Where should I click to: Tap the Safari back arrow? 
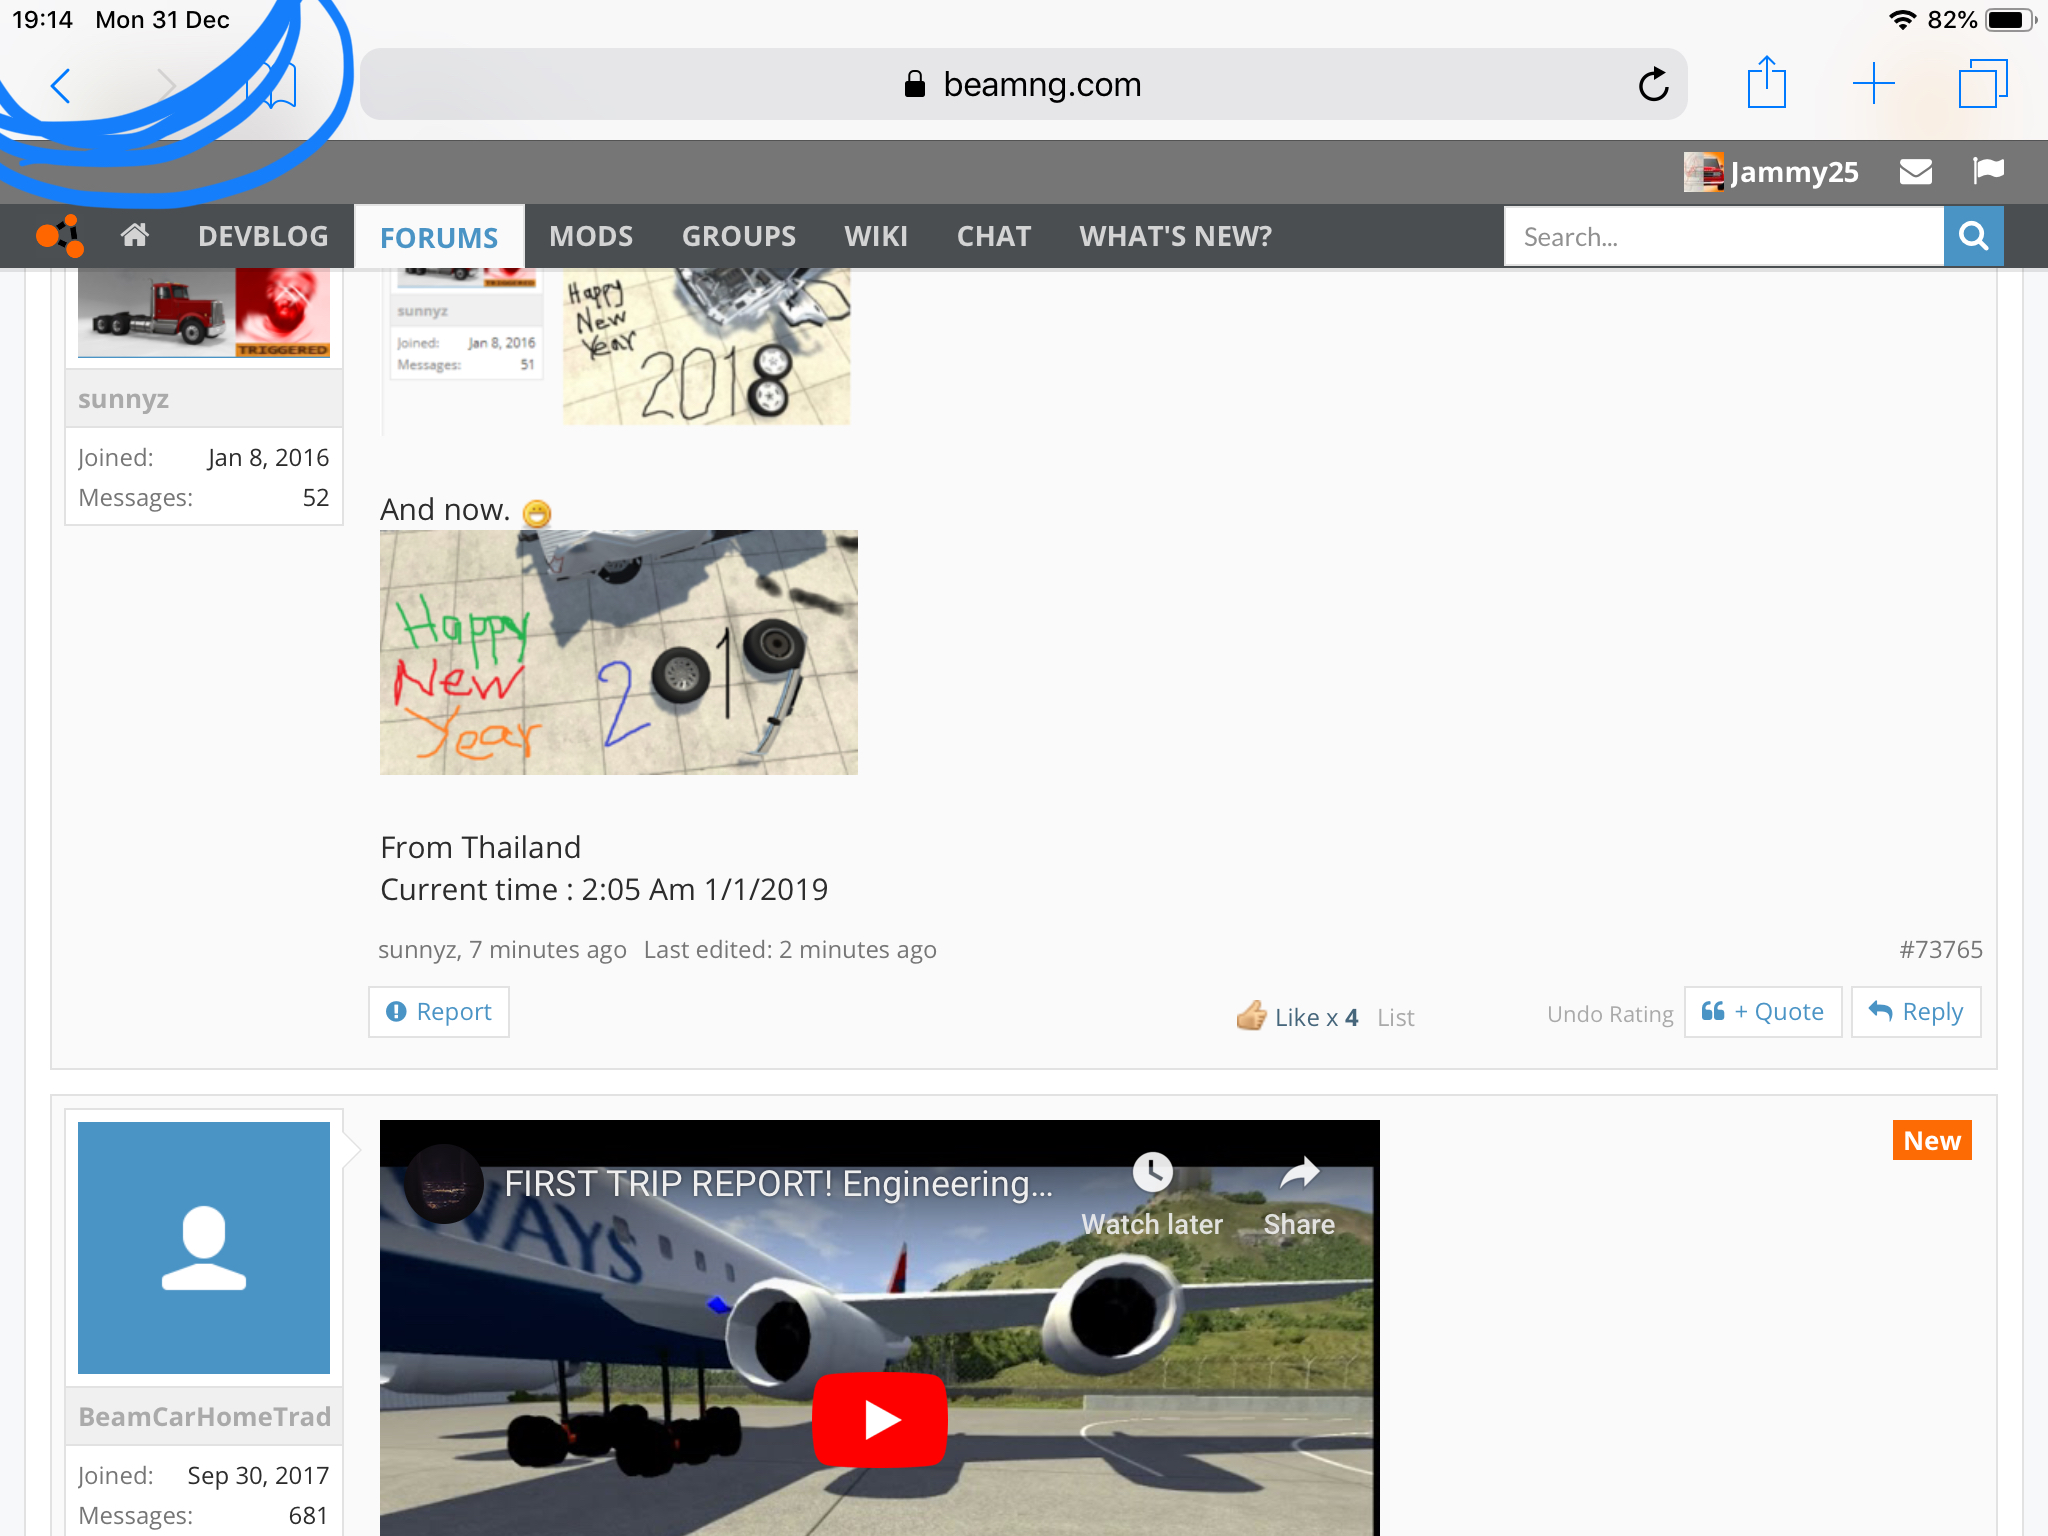[x=61, y=86]
